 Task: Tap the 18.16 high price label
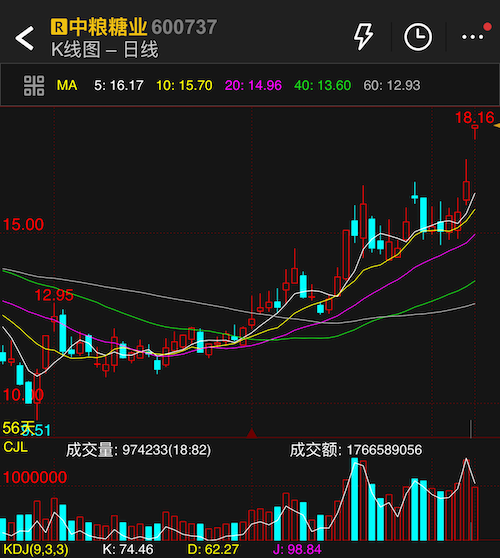(475, 117)
